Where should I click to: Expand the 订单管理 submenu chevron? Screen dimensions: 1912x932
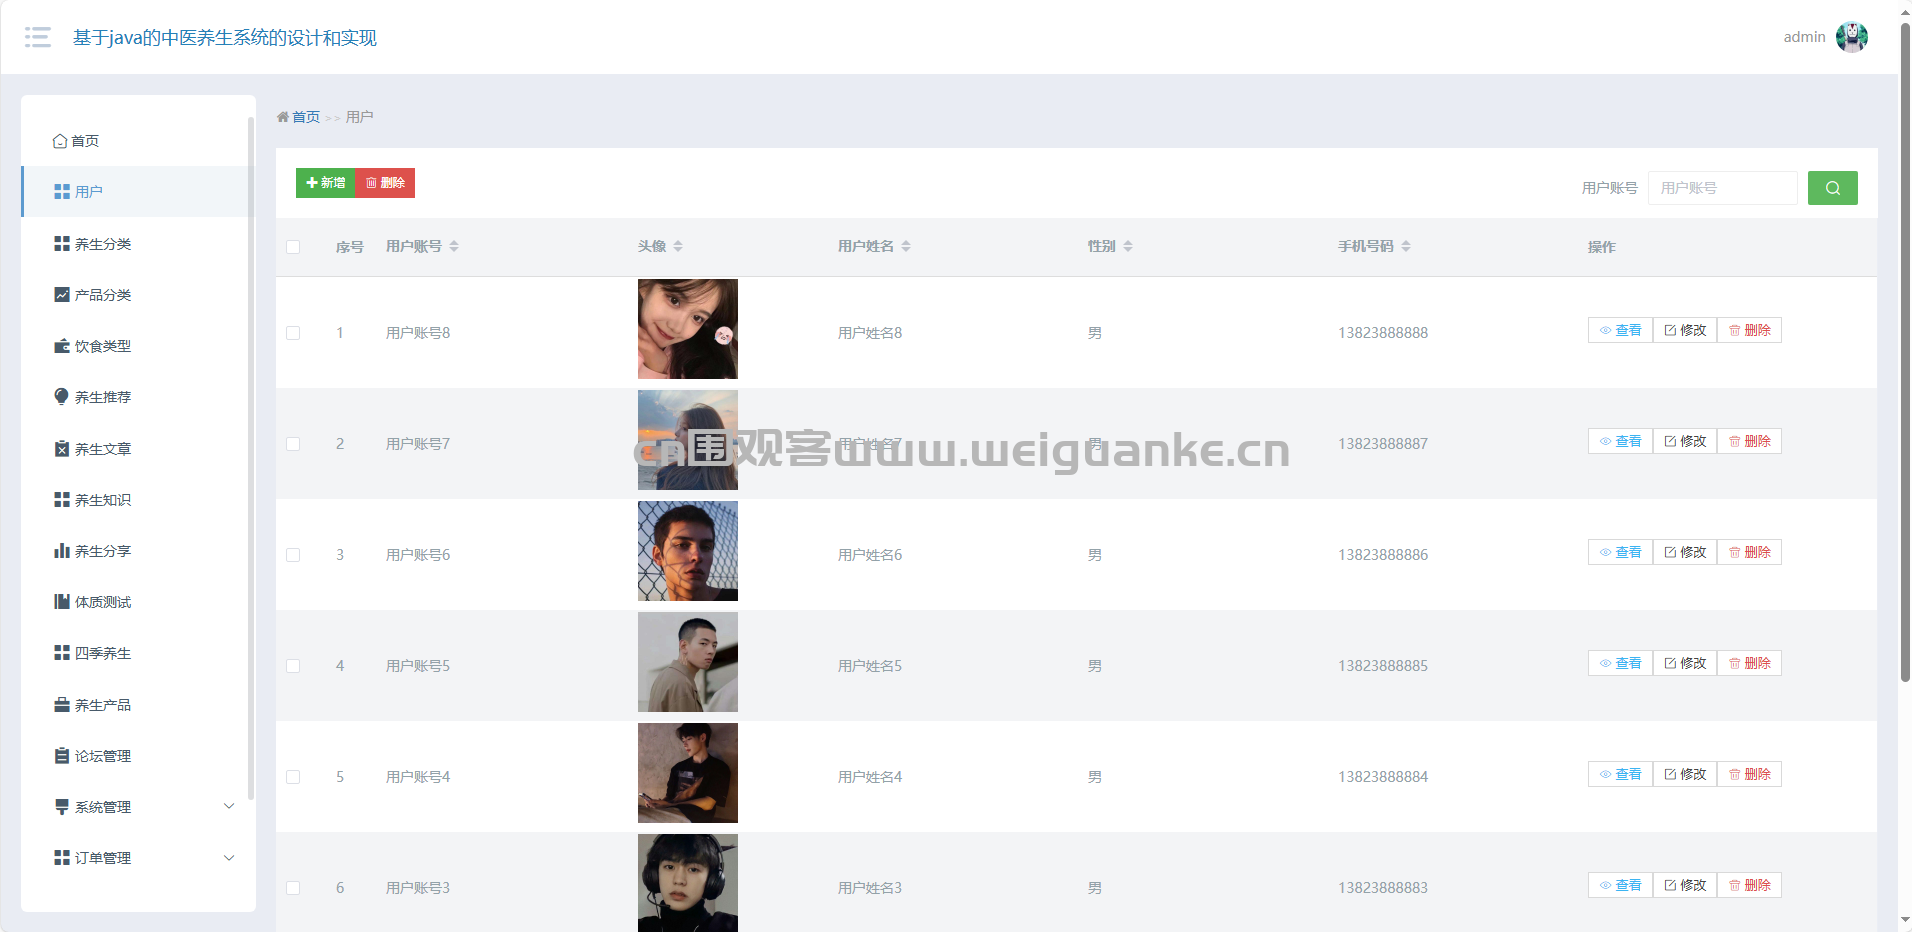click(229, 858)
